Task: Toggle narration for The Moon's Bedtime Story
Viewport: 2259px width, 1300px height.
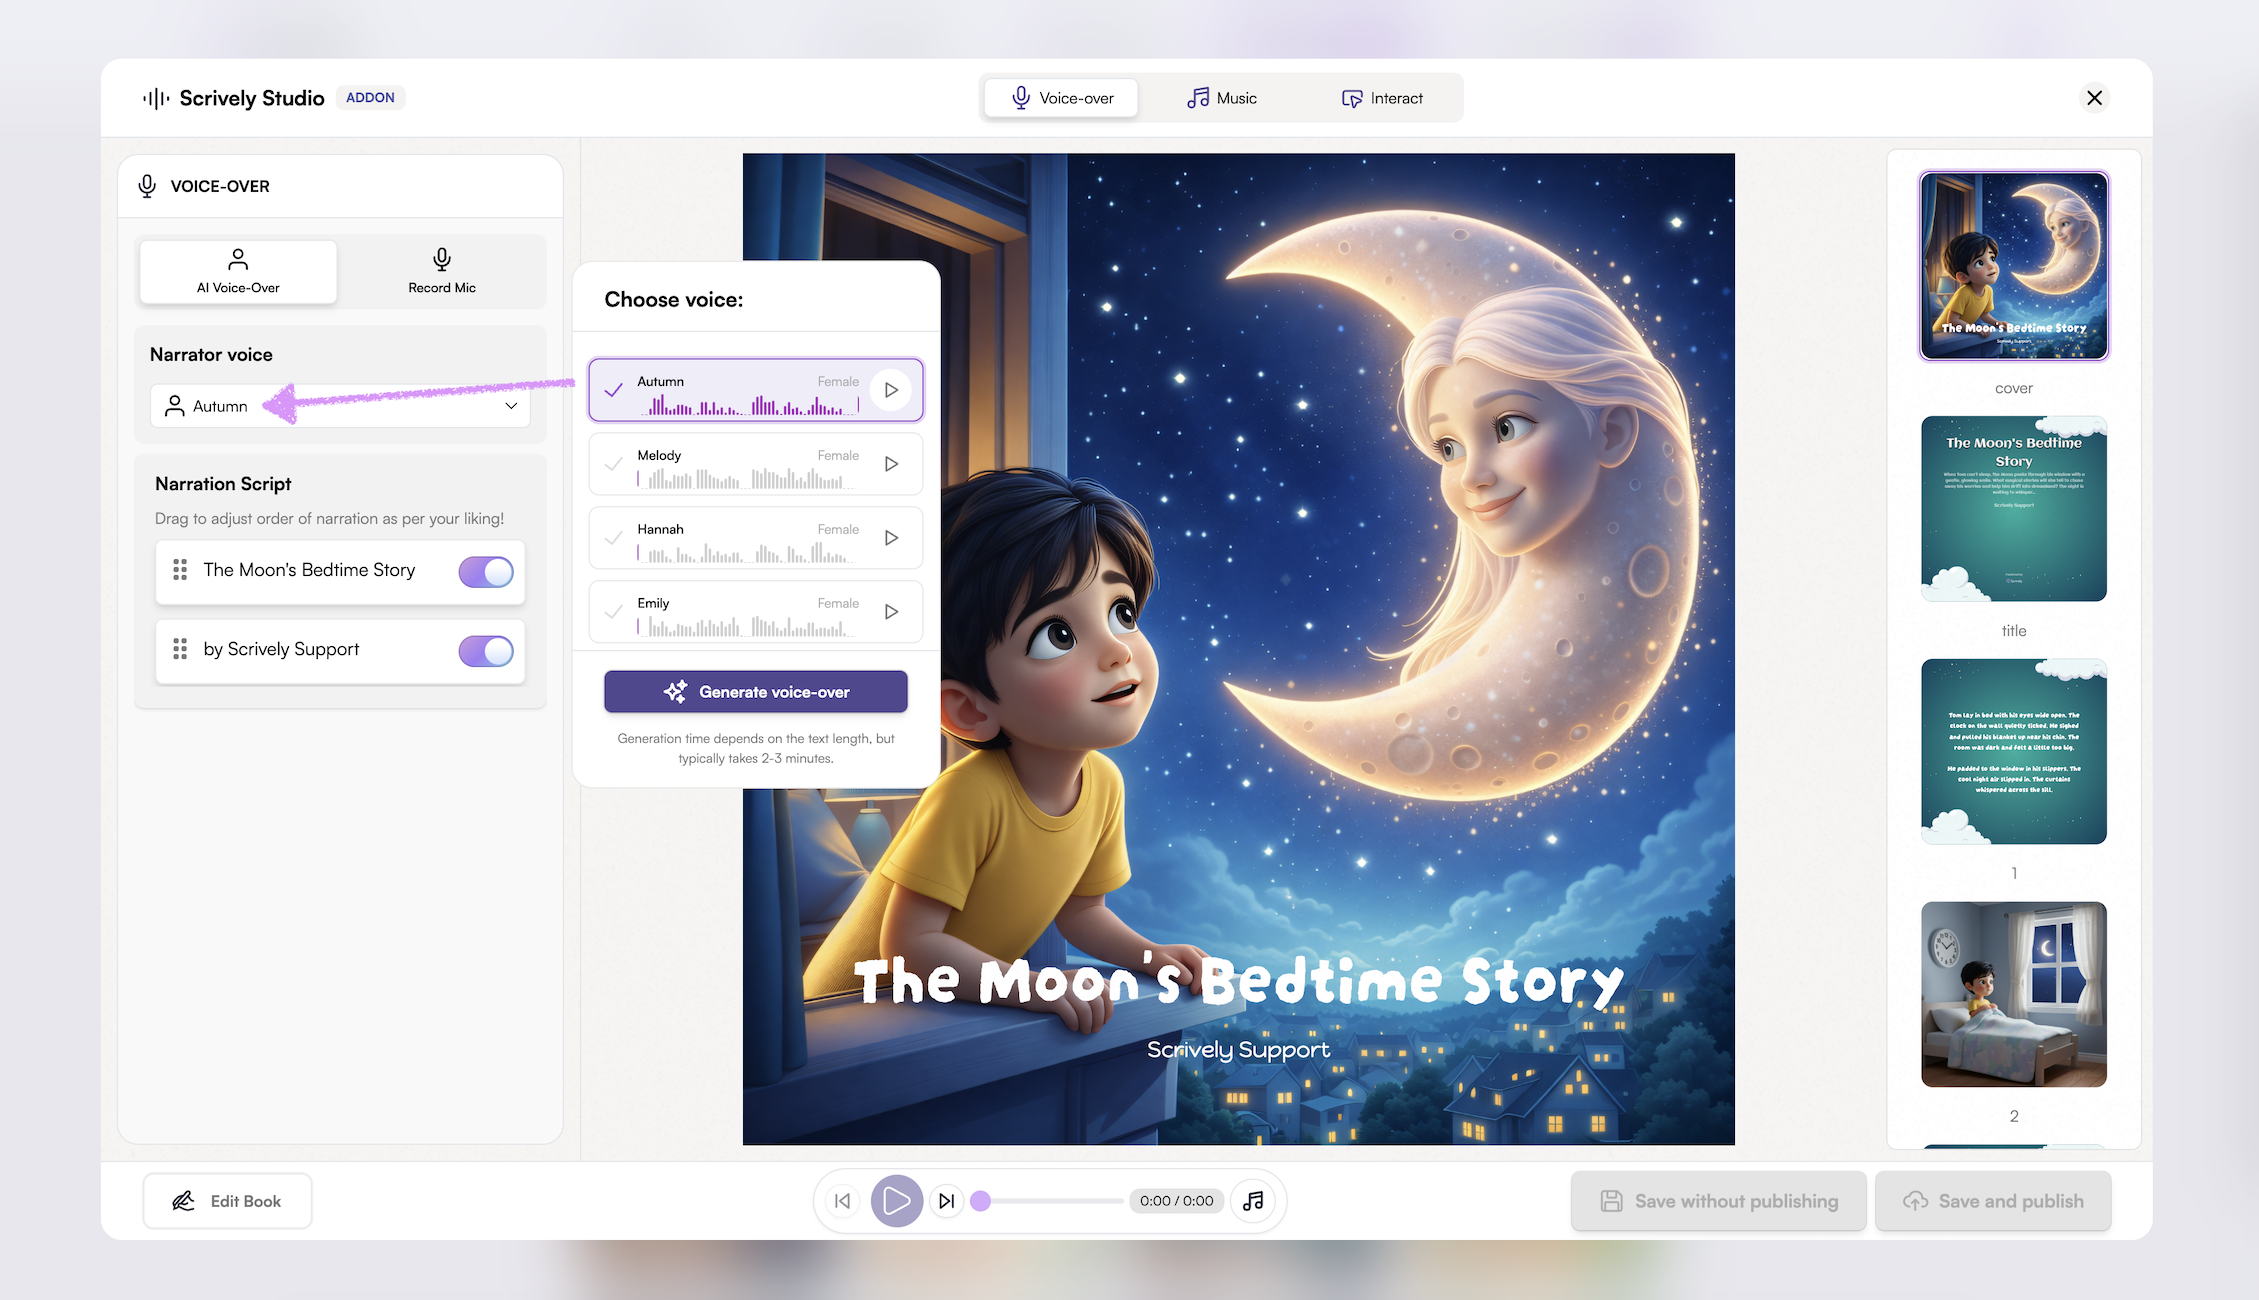Action: coord(486,572)
